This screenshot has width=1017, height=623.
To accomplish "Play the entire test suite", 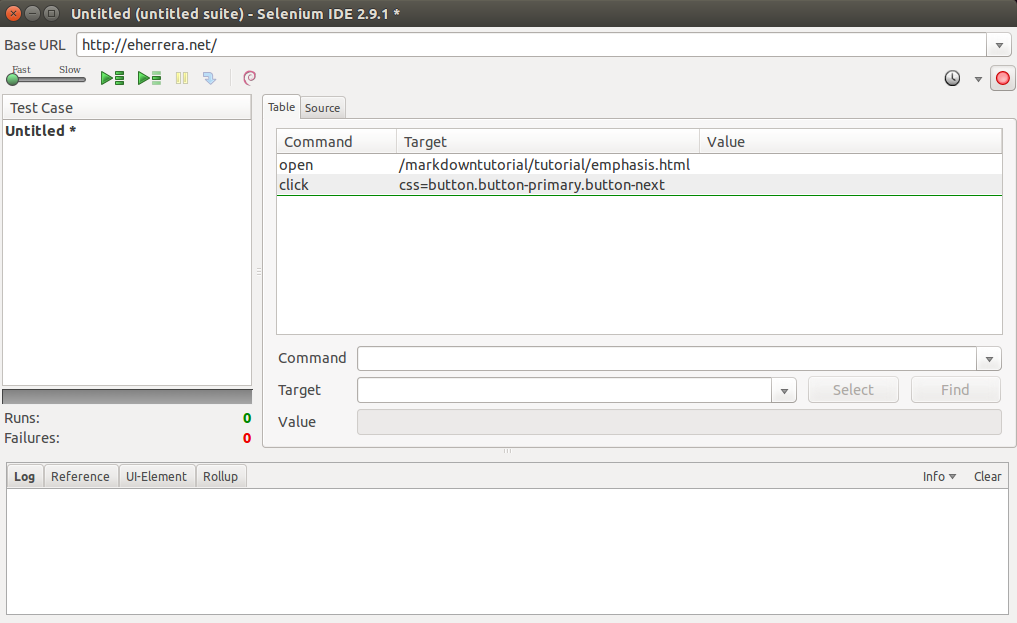I will [x=112, y=78].
